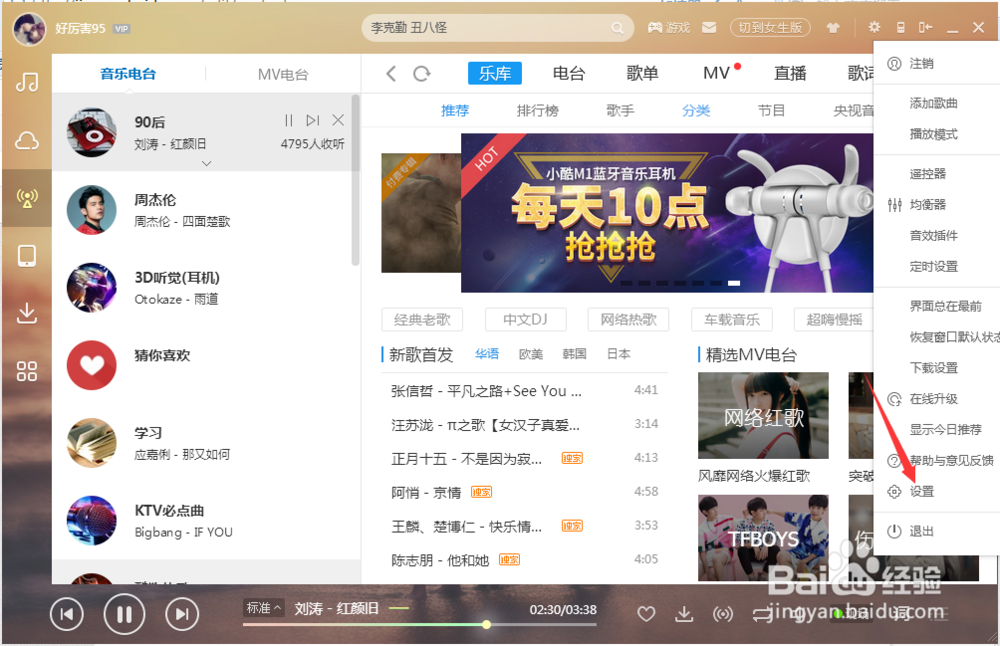Image resolution: width=1000 pixels, height=646 pixels.
Task: Click the 切到女生版 button
Action: tap(770, 28)
